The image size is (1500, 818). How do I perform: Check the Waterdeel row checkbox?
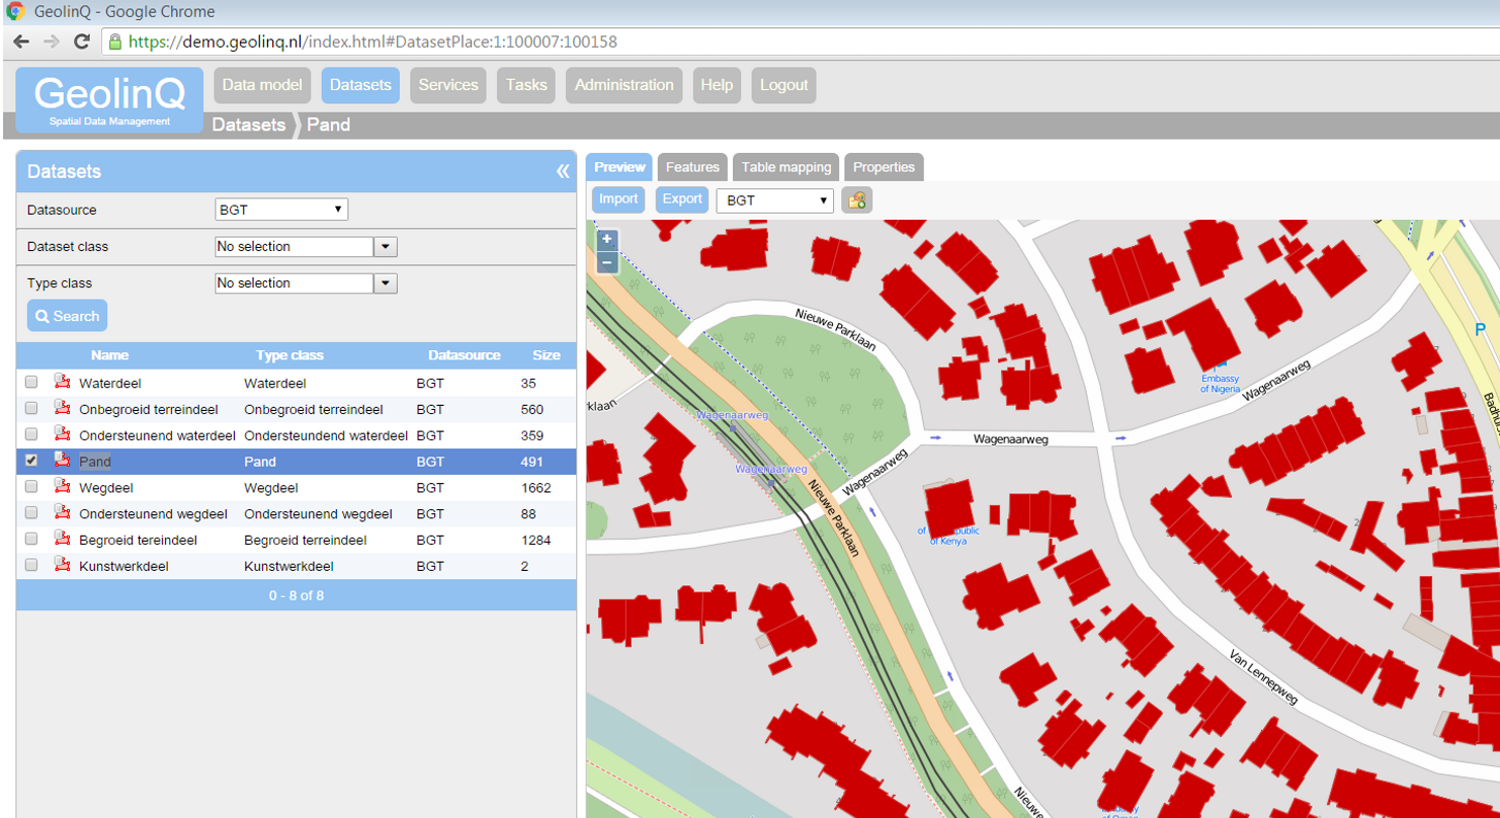click(31, 382)
